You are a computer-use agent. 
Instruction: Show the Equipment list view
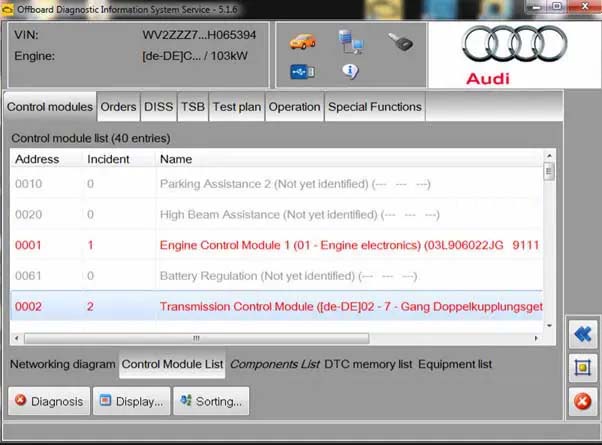455,364
